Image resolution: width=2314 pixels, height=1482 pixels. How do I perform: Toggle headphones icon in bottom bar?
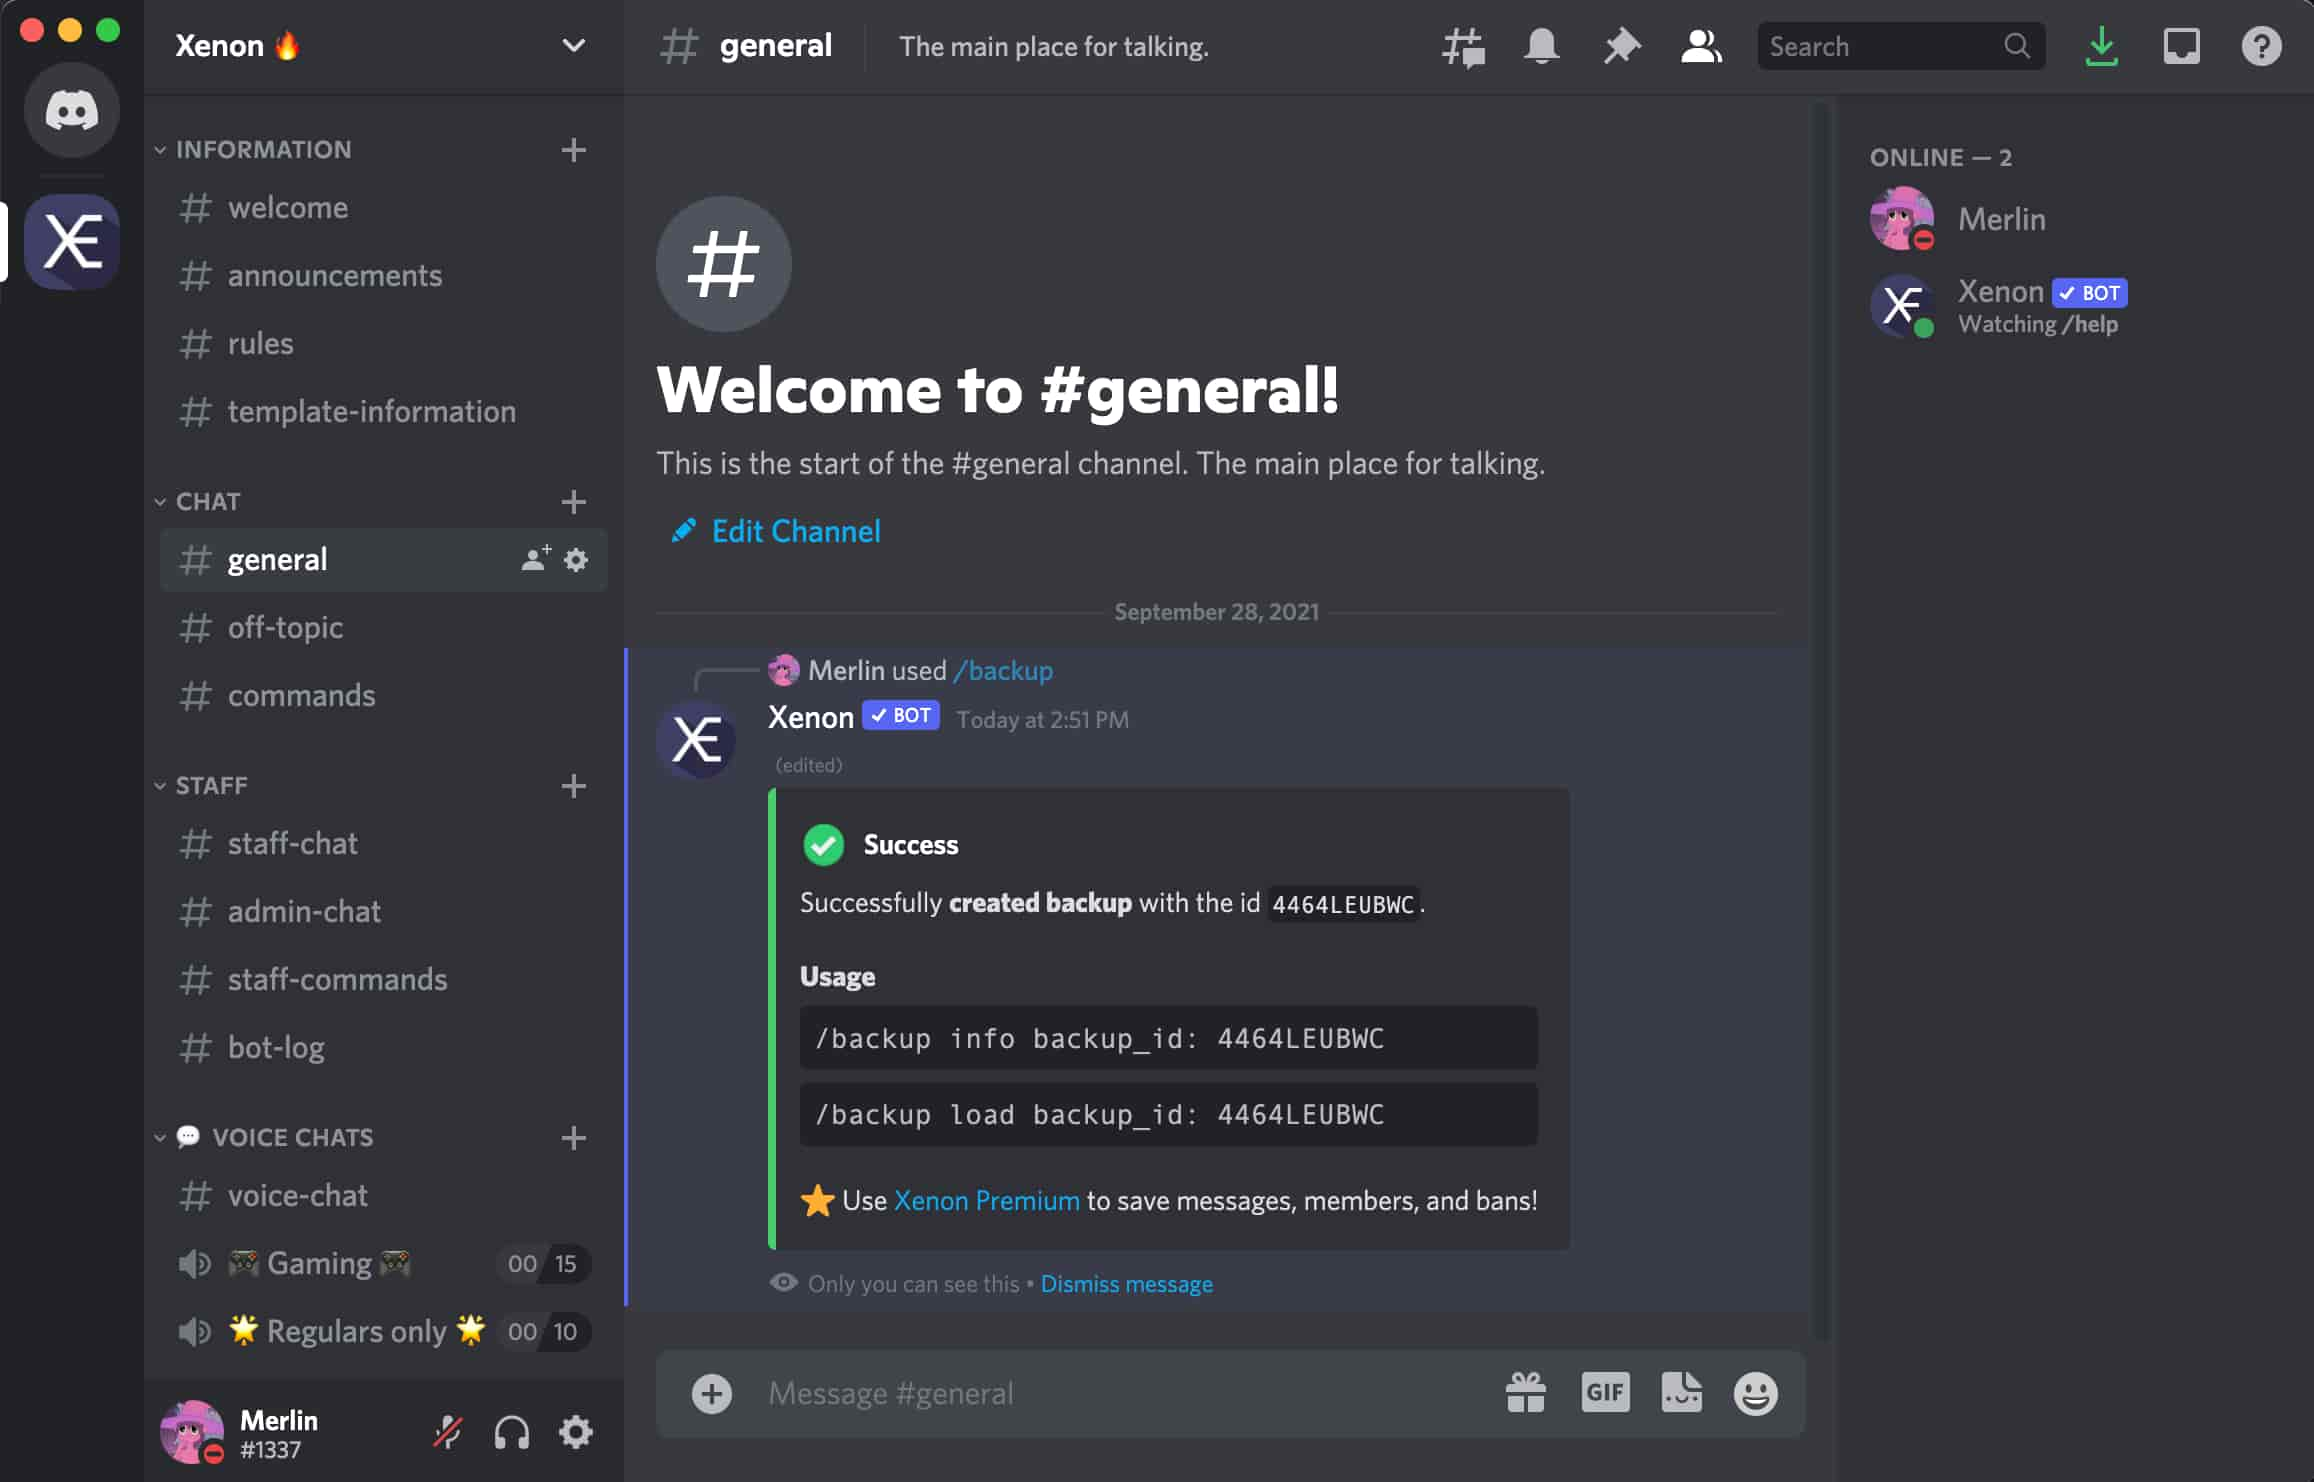pyautogui.click(x=511, y=1431)
